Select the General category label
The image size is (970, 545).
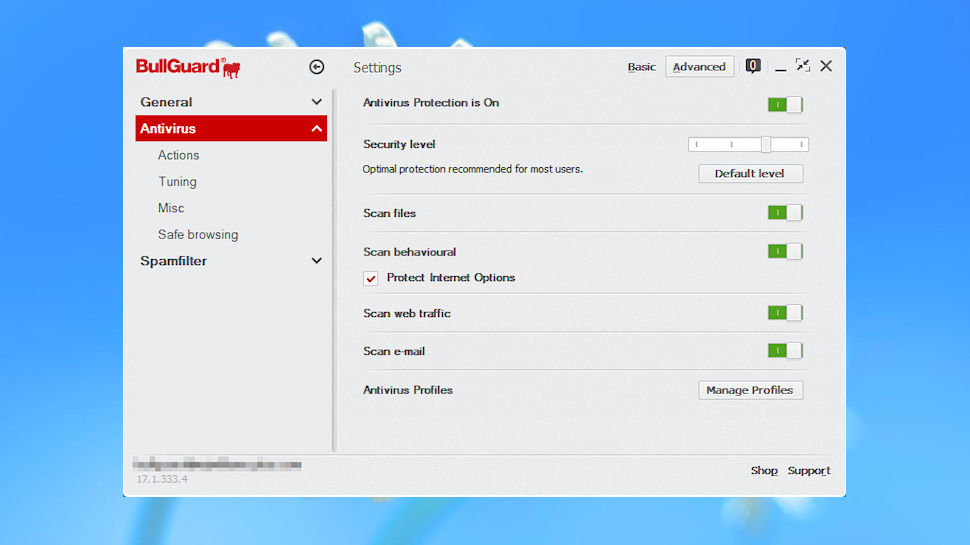click(x=166, y=102)
